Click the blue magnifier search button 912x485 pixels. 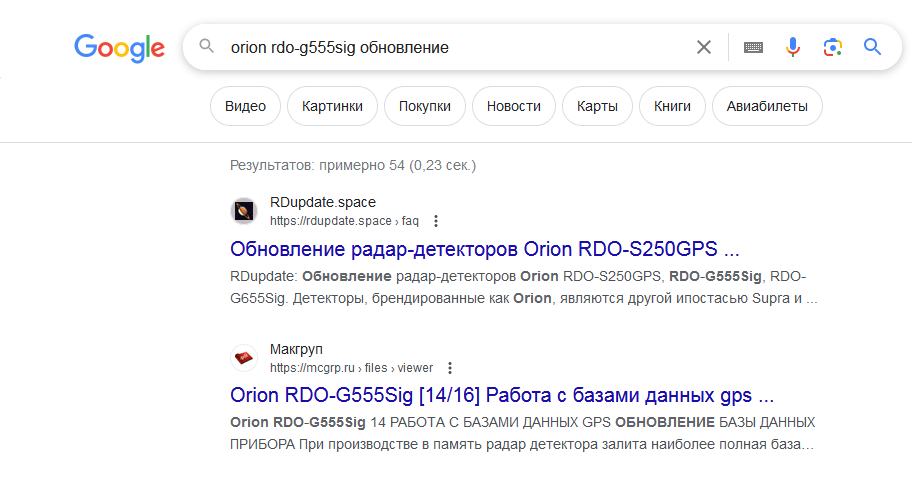(872, 47)
